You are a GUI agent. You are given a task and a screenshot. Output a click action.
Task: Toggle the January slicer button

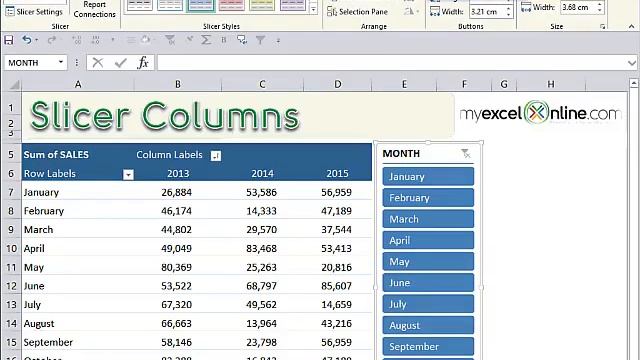[x=428, y=176]
